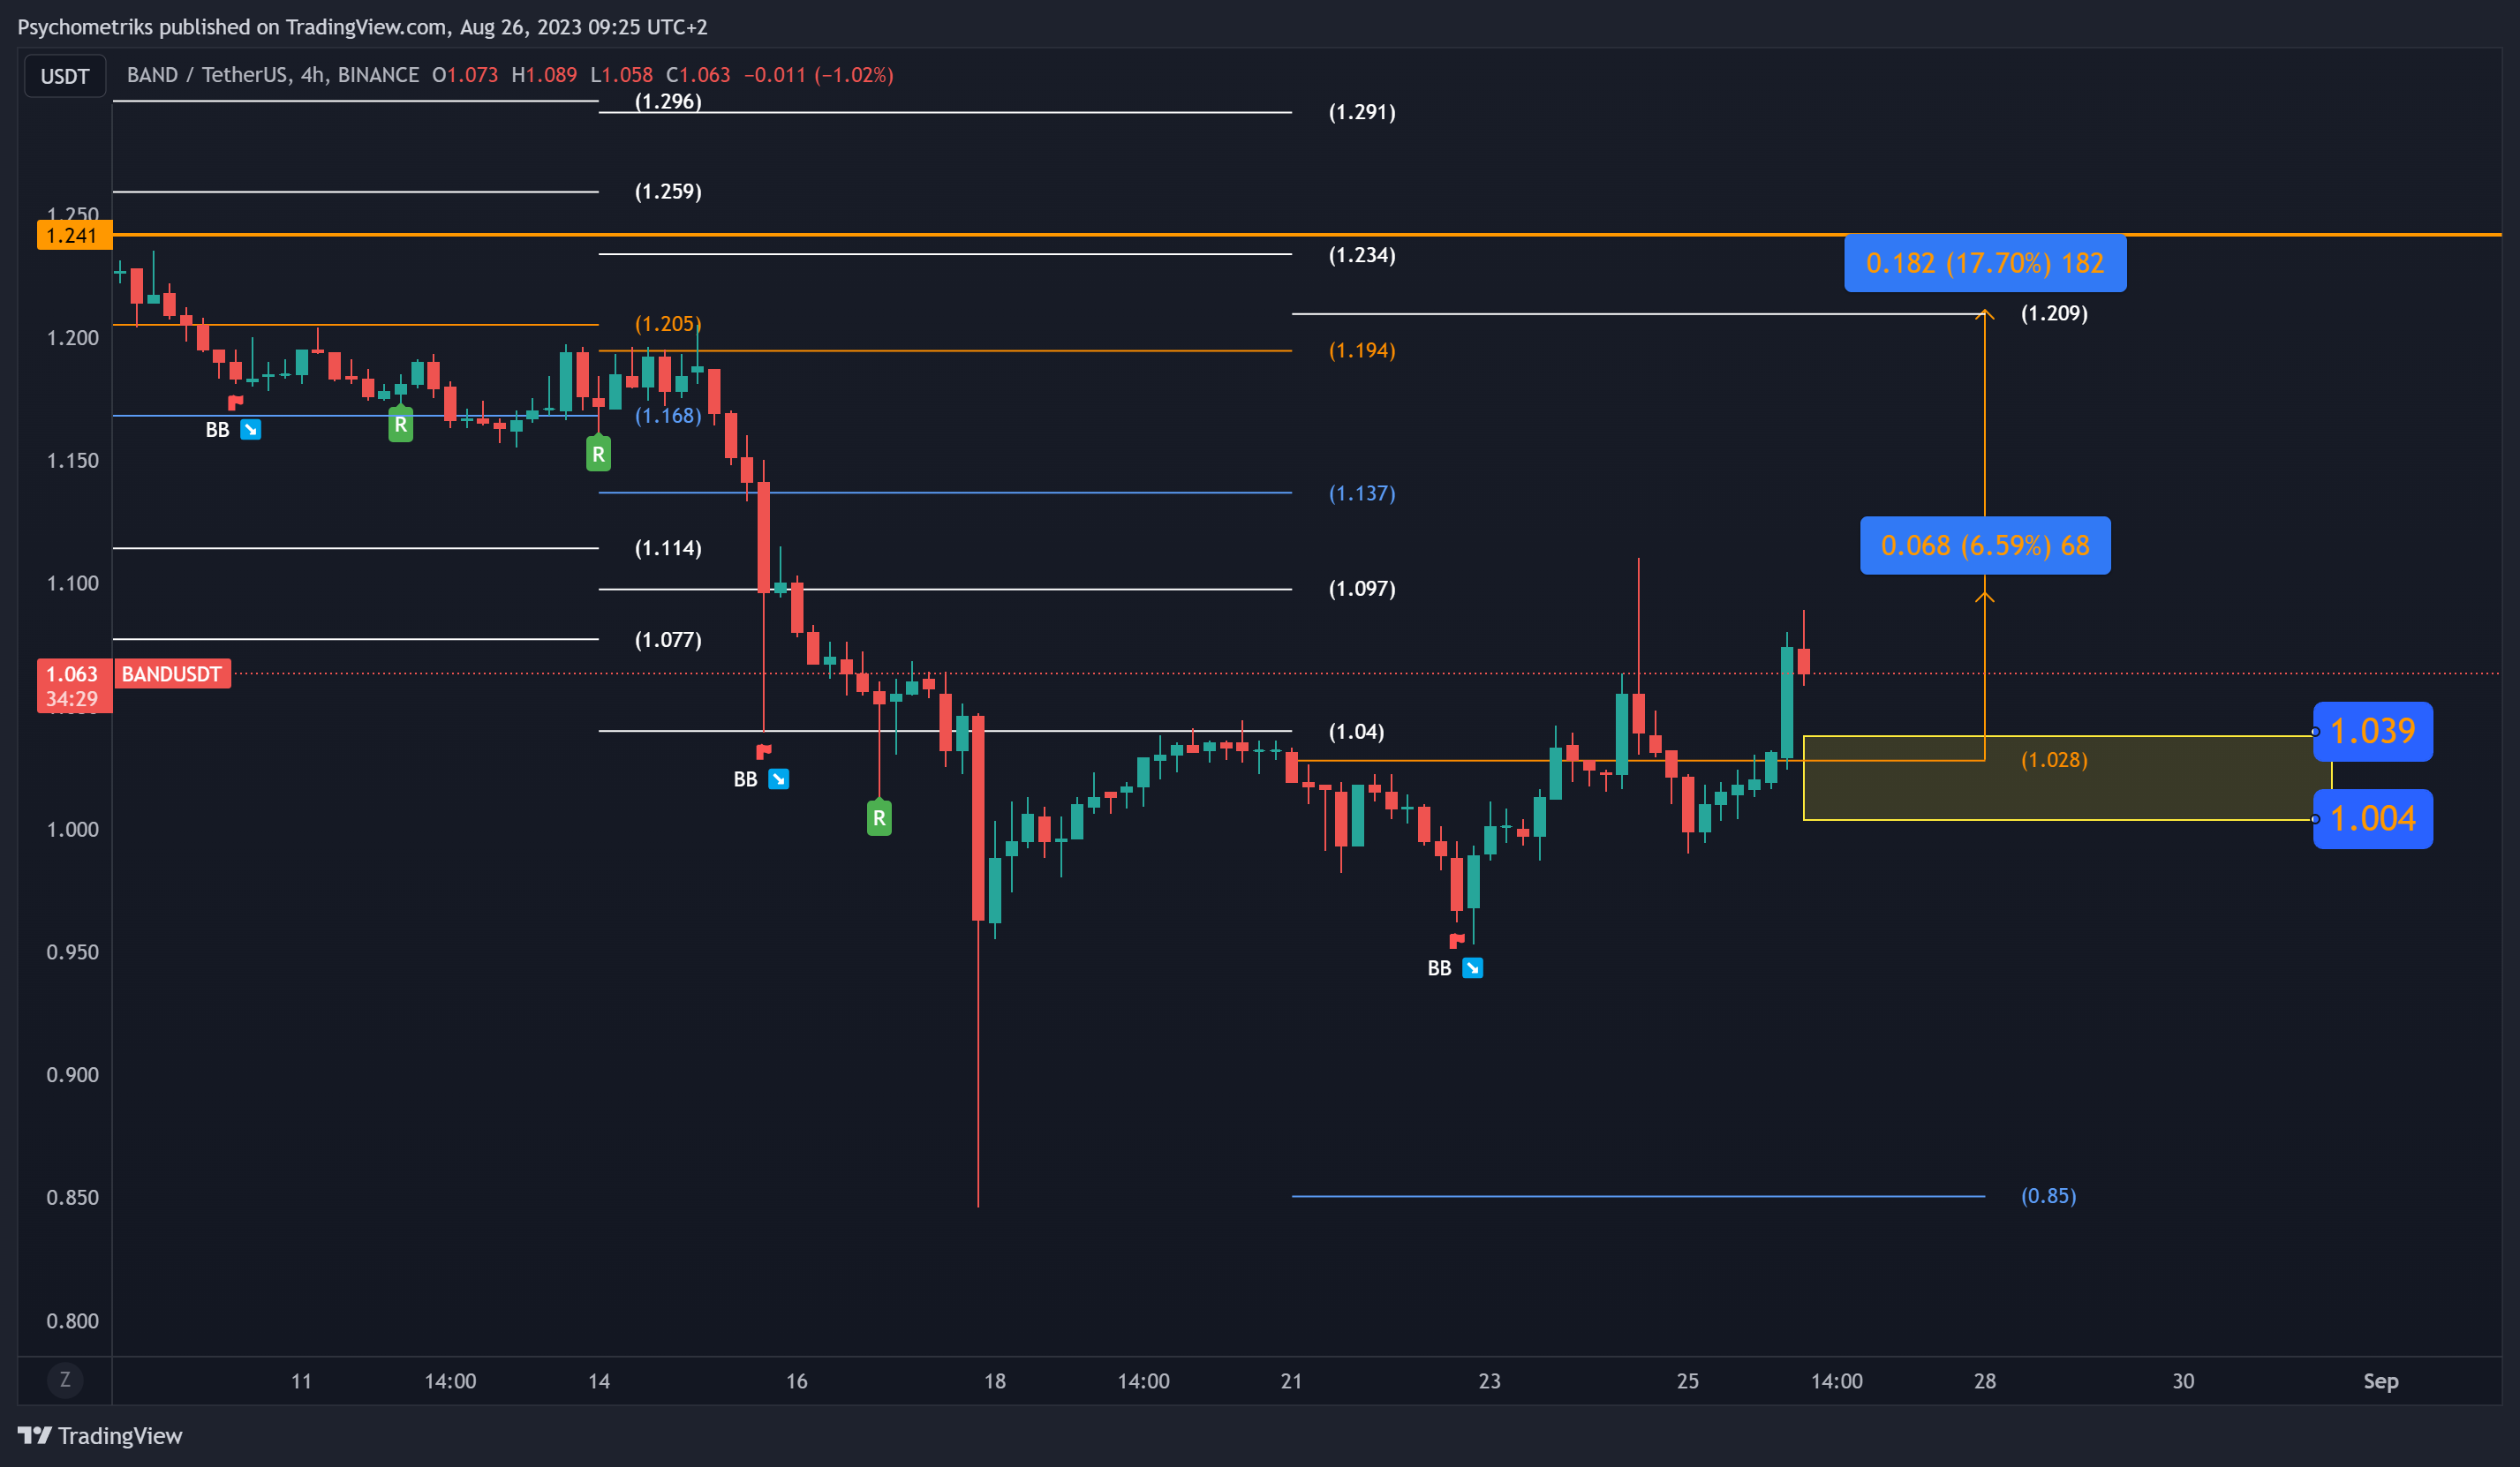Click the red flag above first BB label
Image resolution: width=2520 pixels, height=1467 pixels.
[x=235, y=402]
